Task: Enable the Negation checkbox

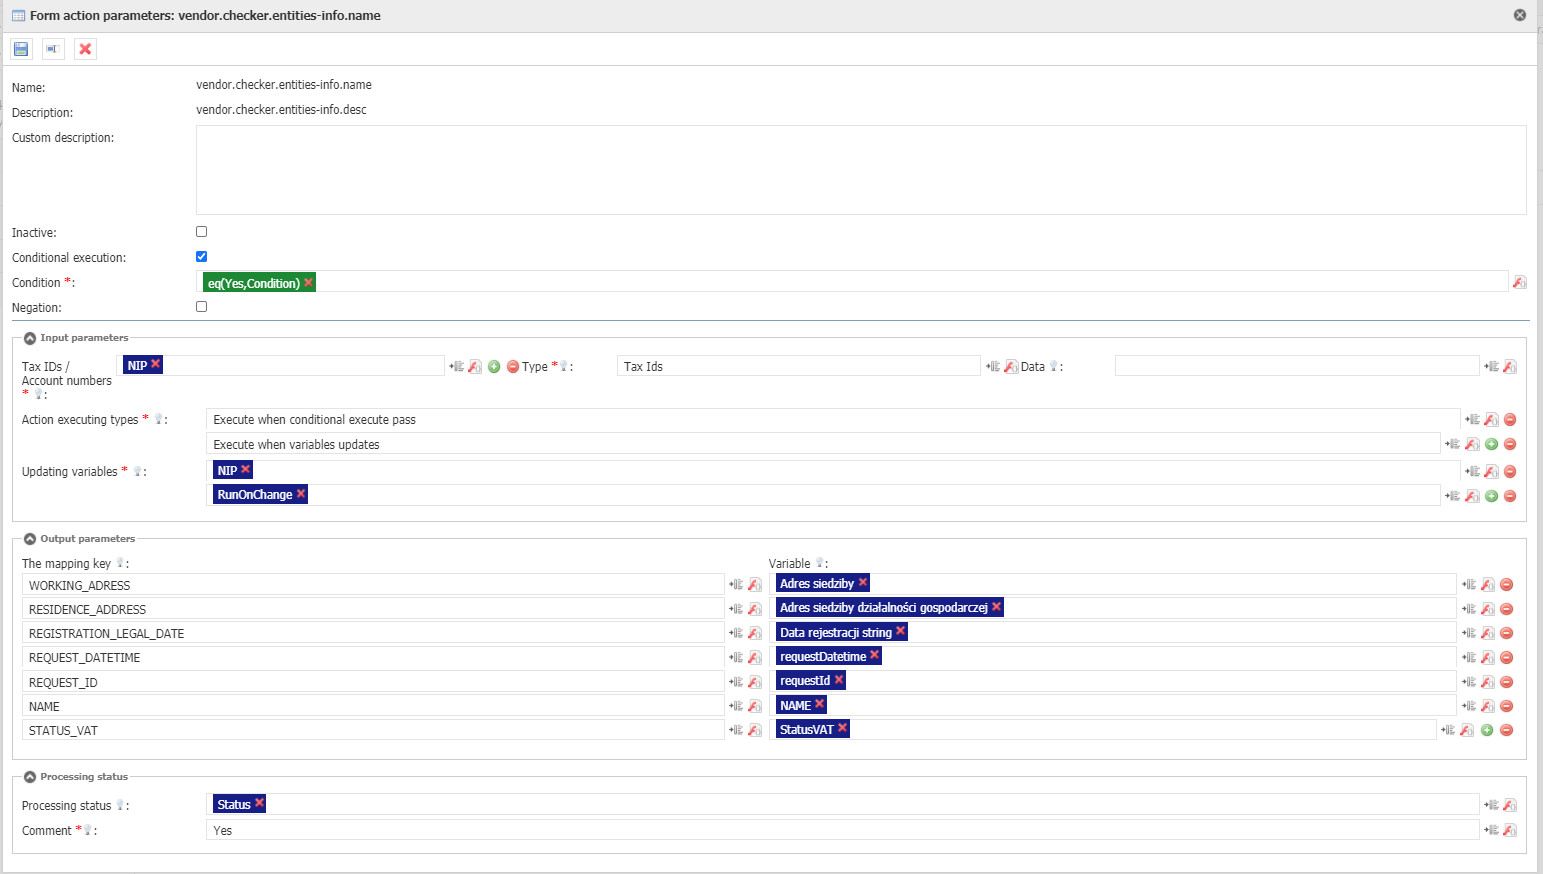Action: coord(201,307)
